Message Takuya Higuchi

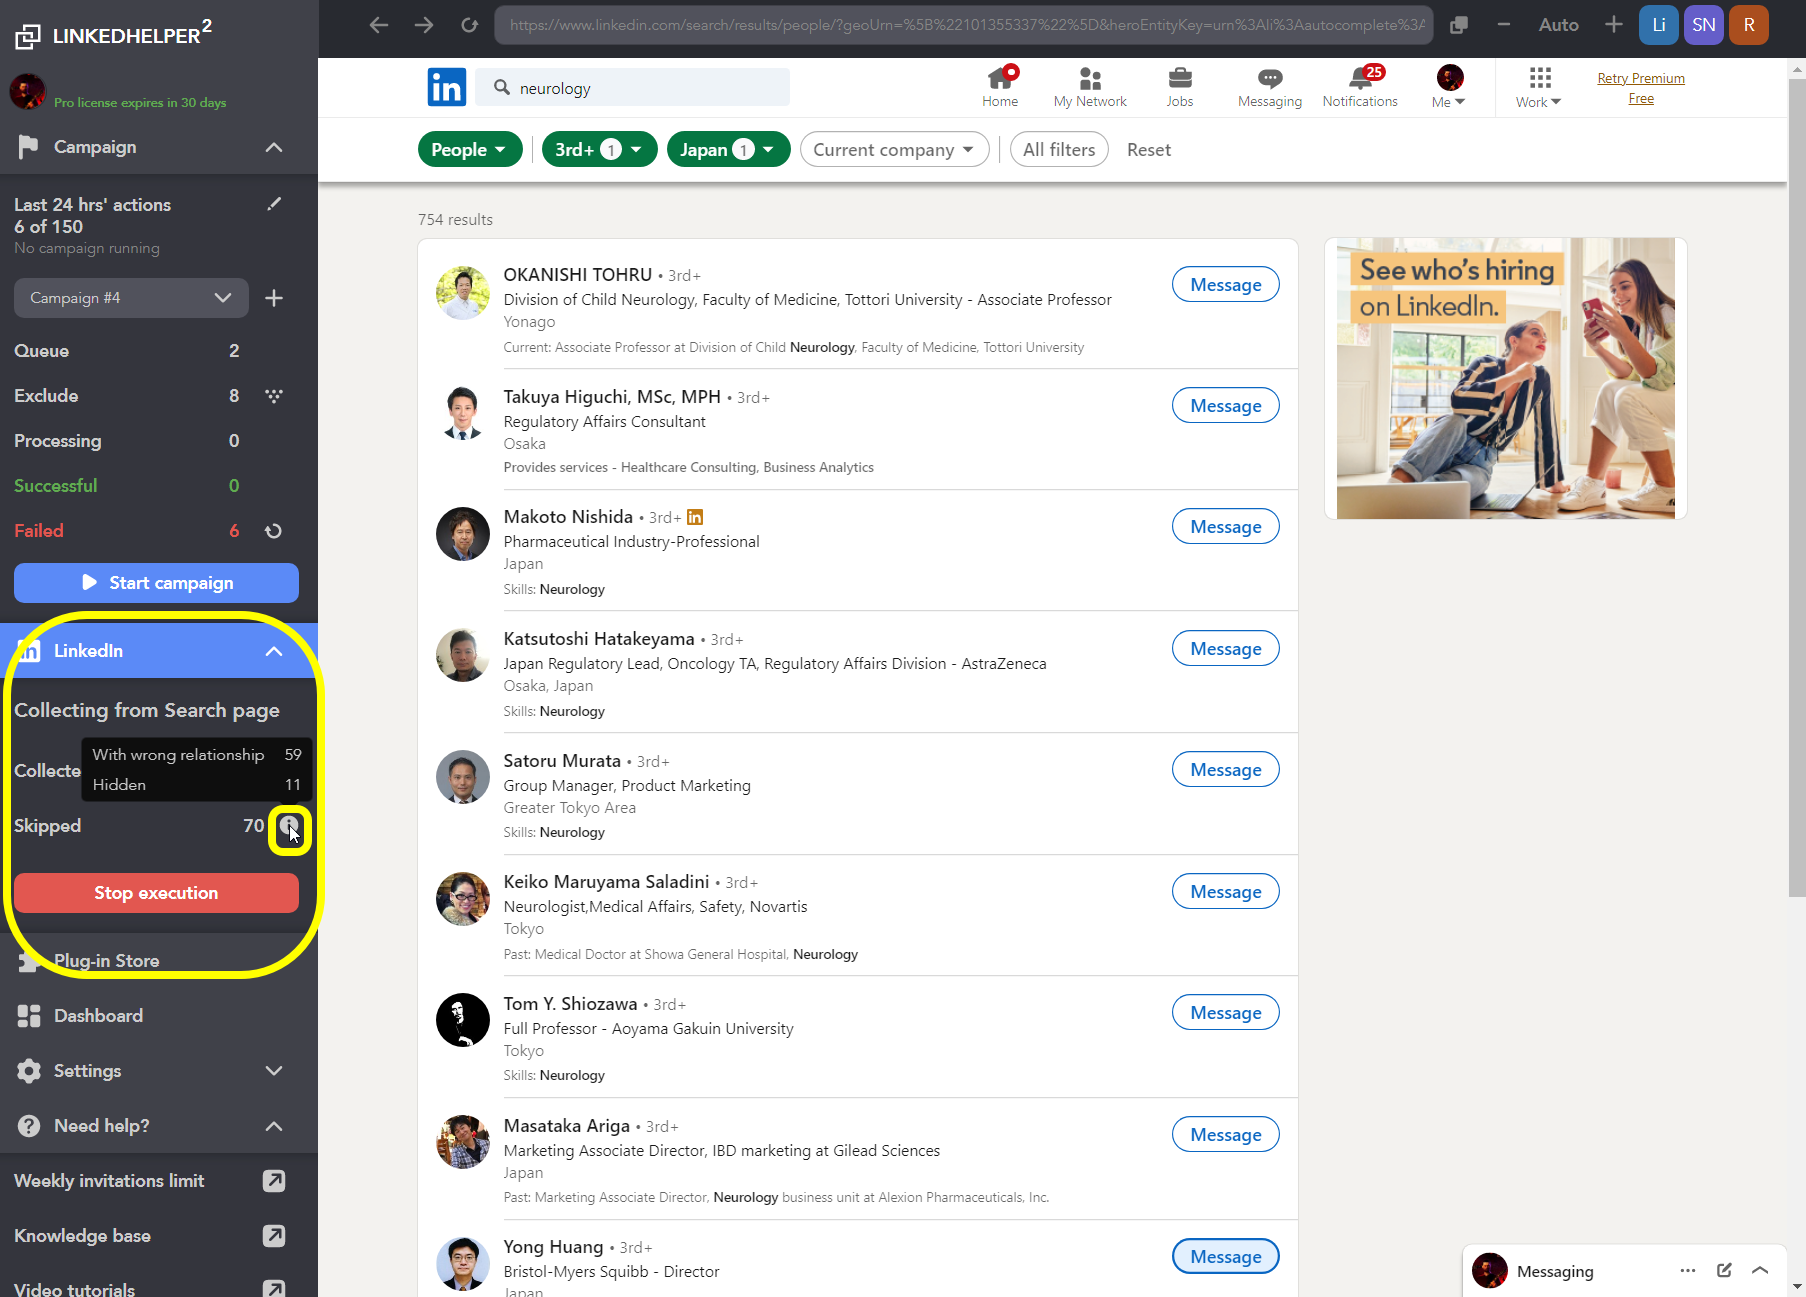tap(1225, 406)
